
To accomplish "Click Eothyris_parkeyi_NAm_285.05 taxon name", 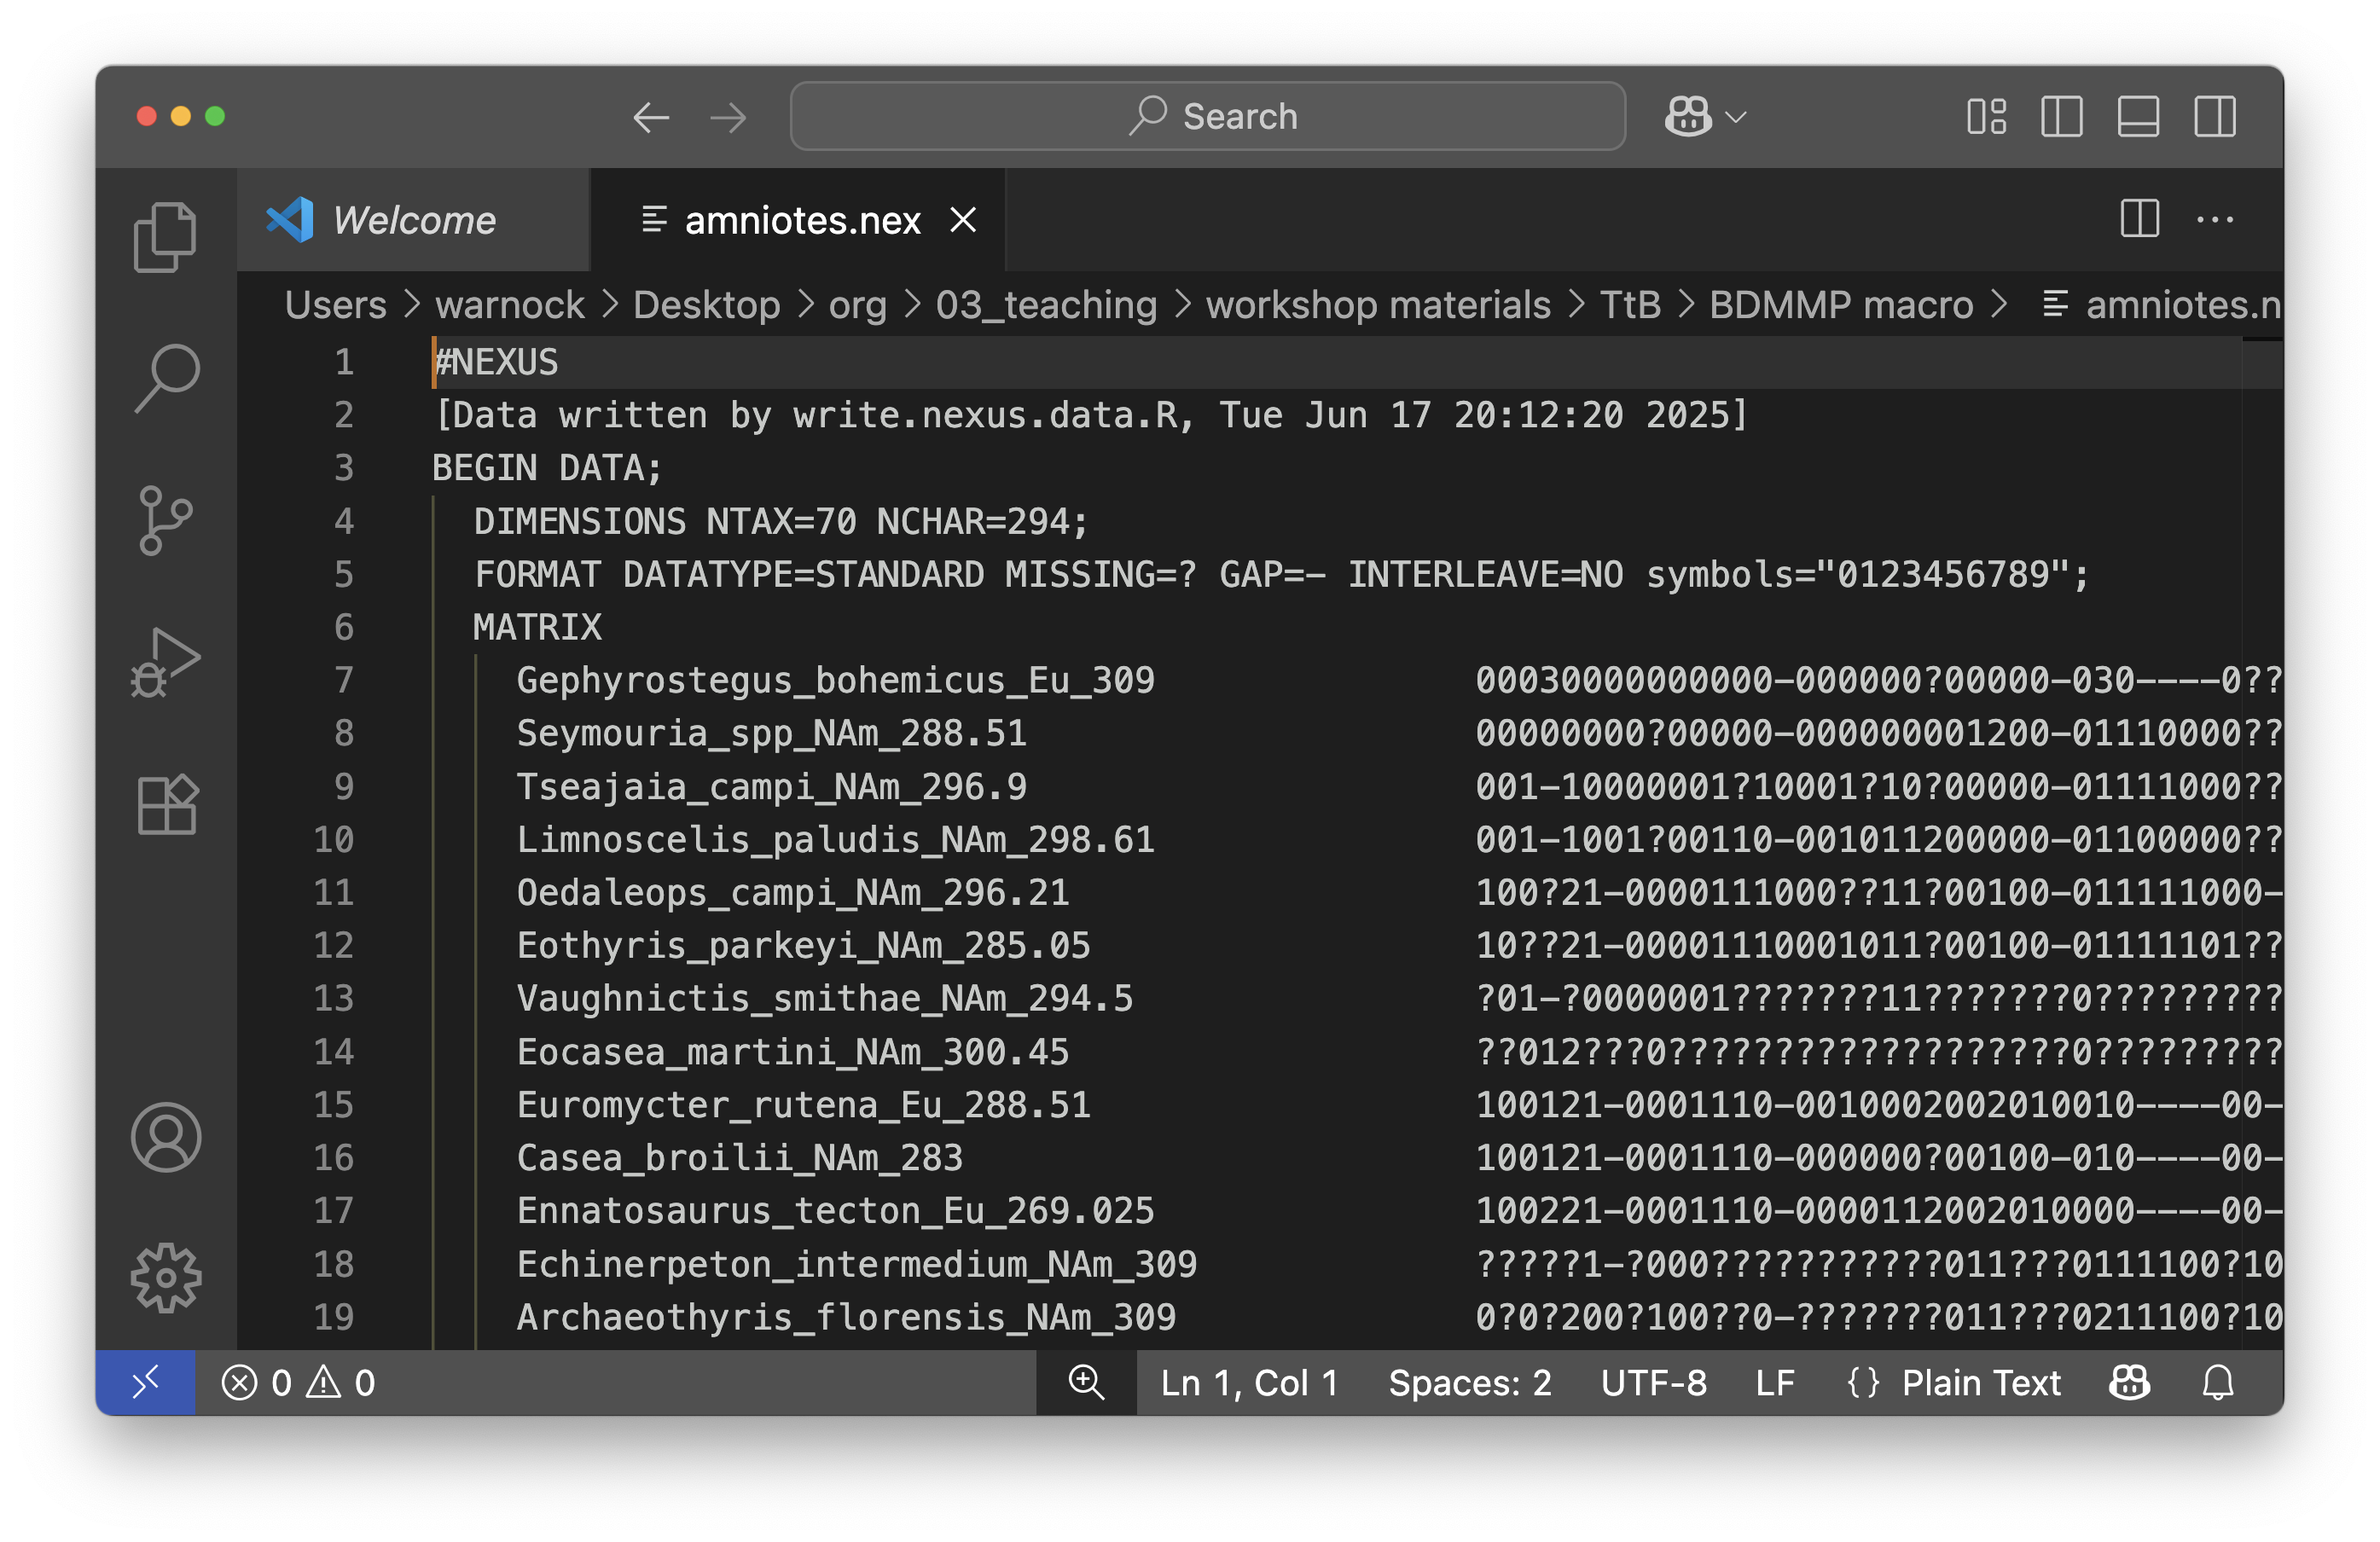I will point(803,945).
